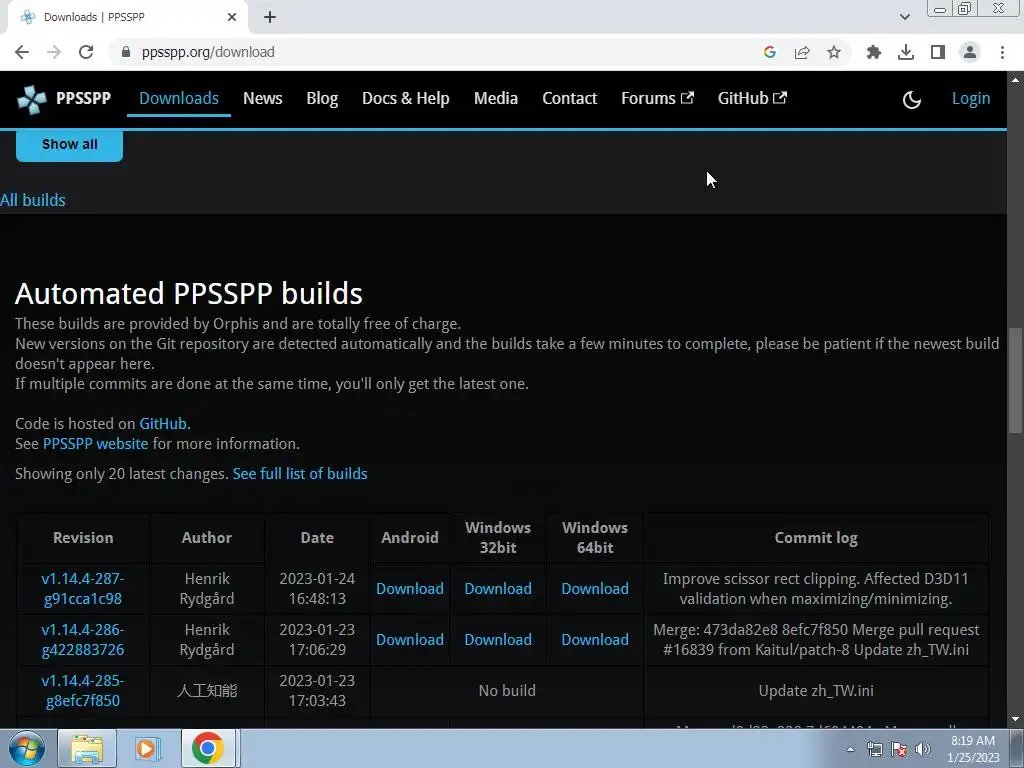
Task: Open the Media nav item
Action: point(496,99)
